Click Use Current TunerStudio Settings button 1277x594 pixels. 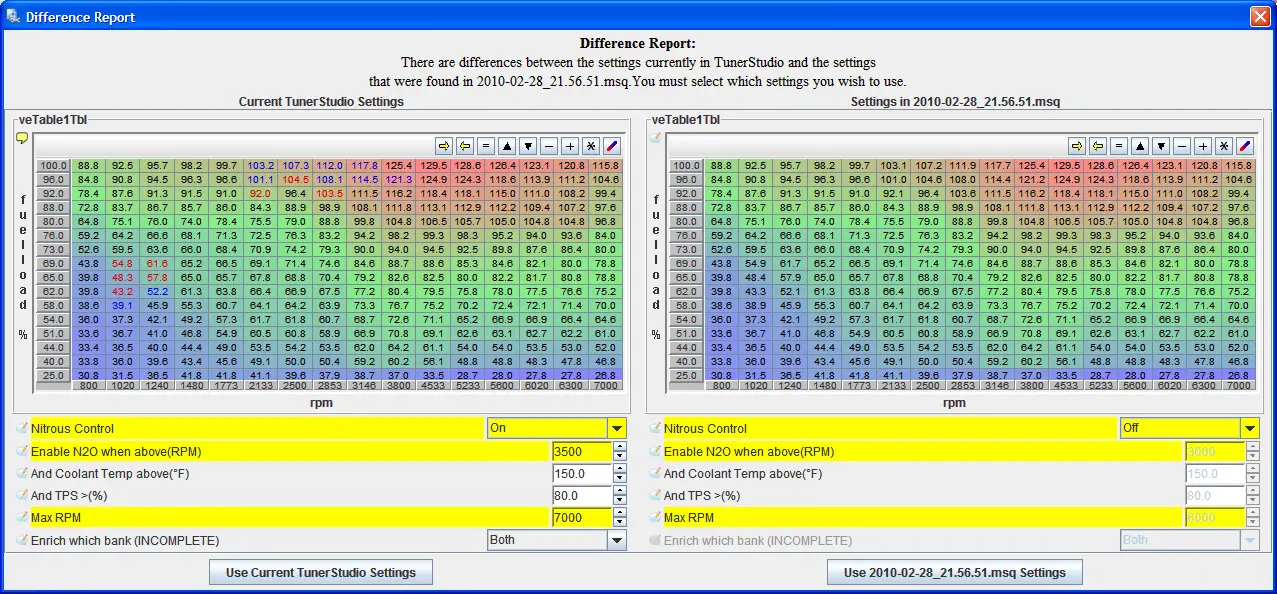(320, 573)
